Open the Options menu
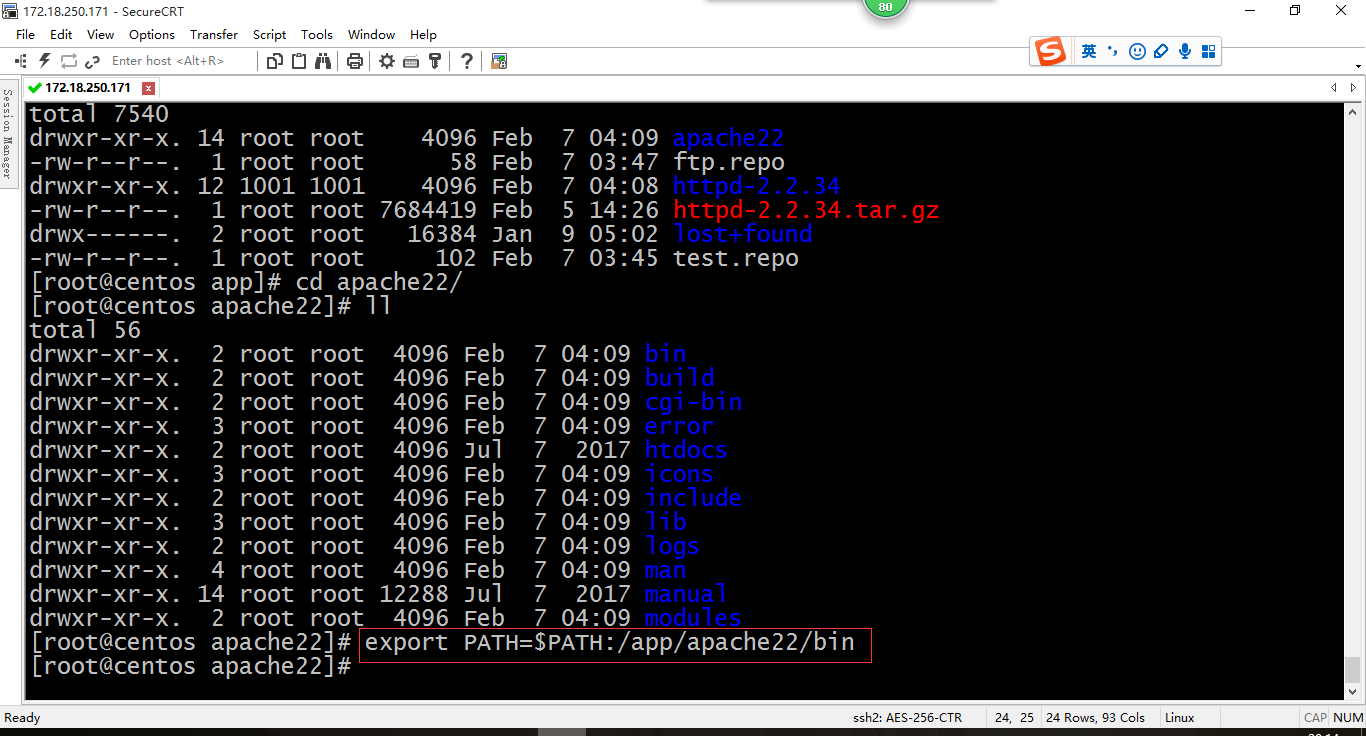 click(152, 34)
